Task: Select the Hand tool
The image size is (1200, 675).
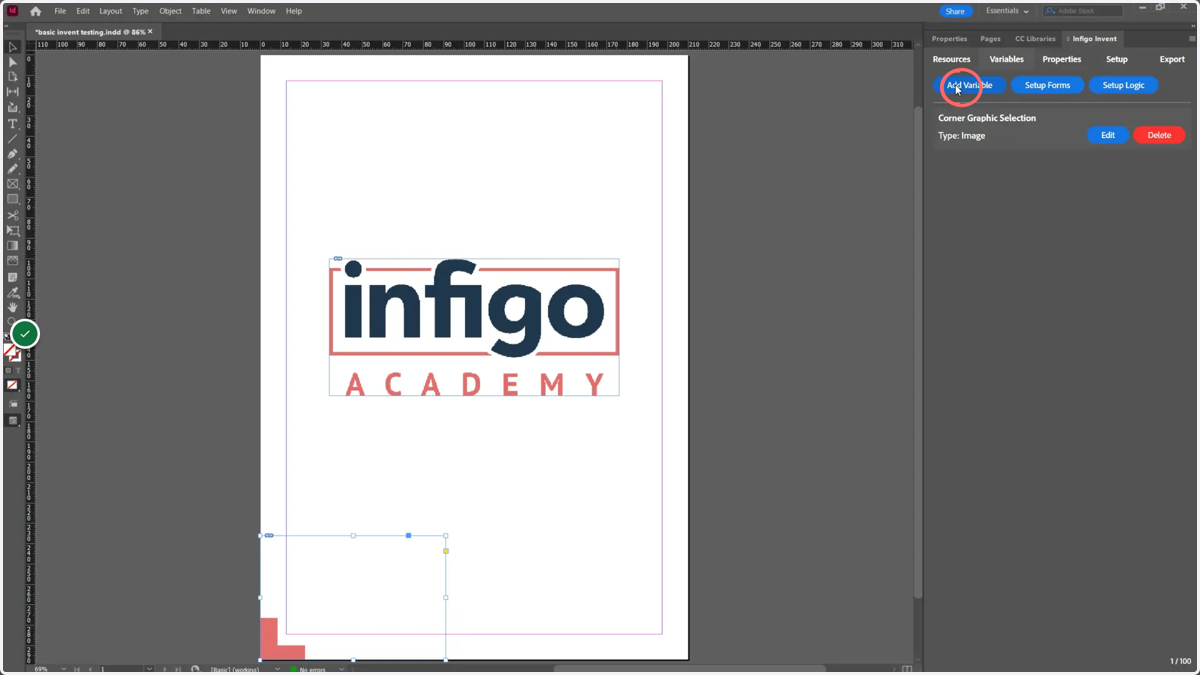Action: coord(13,308)
